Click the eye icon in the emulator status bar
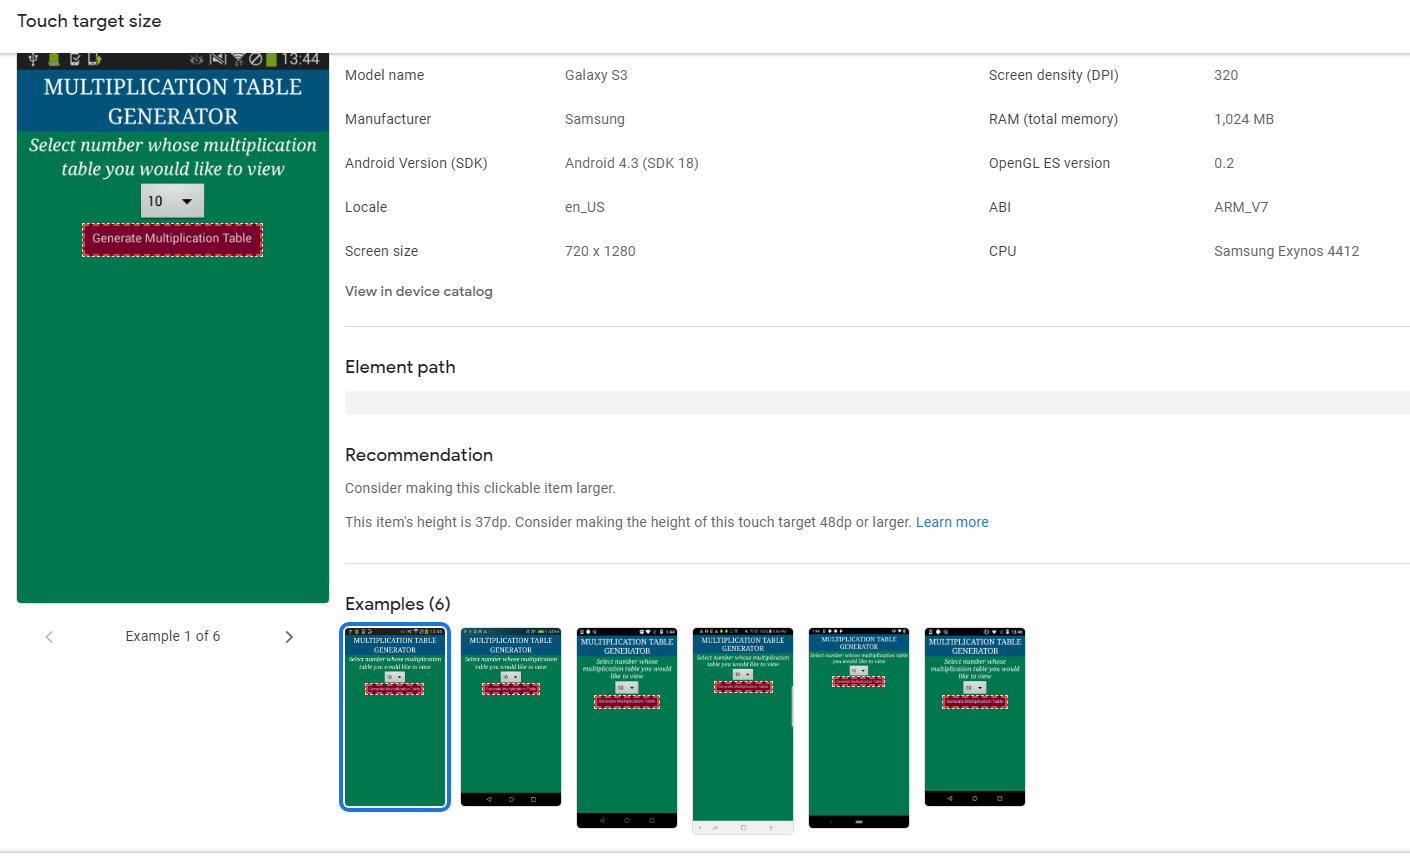The image size is (1410, 858). click(x=197, y=59)
